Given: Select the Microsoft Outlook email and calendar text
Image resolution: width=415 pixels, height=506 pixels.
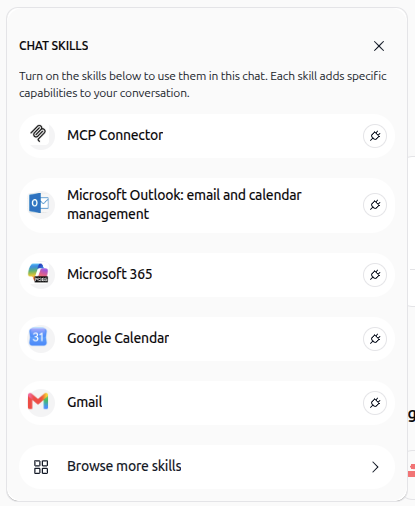Looking at the screenshot, I should pos(184,204).
